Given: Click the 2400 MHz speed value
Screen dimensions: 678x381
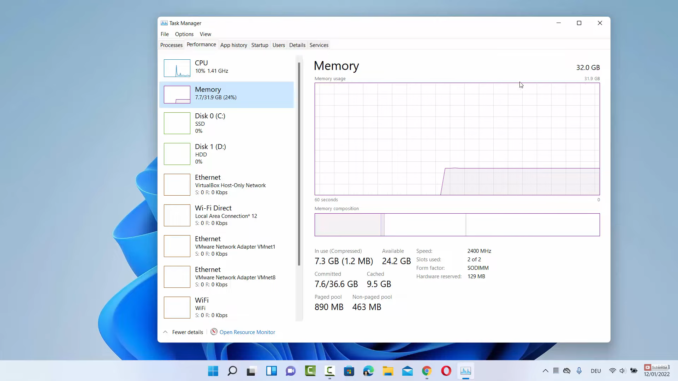Looking at the screenshot, I should 479,251.
